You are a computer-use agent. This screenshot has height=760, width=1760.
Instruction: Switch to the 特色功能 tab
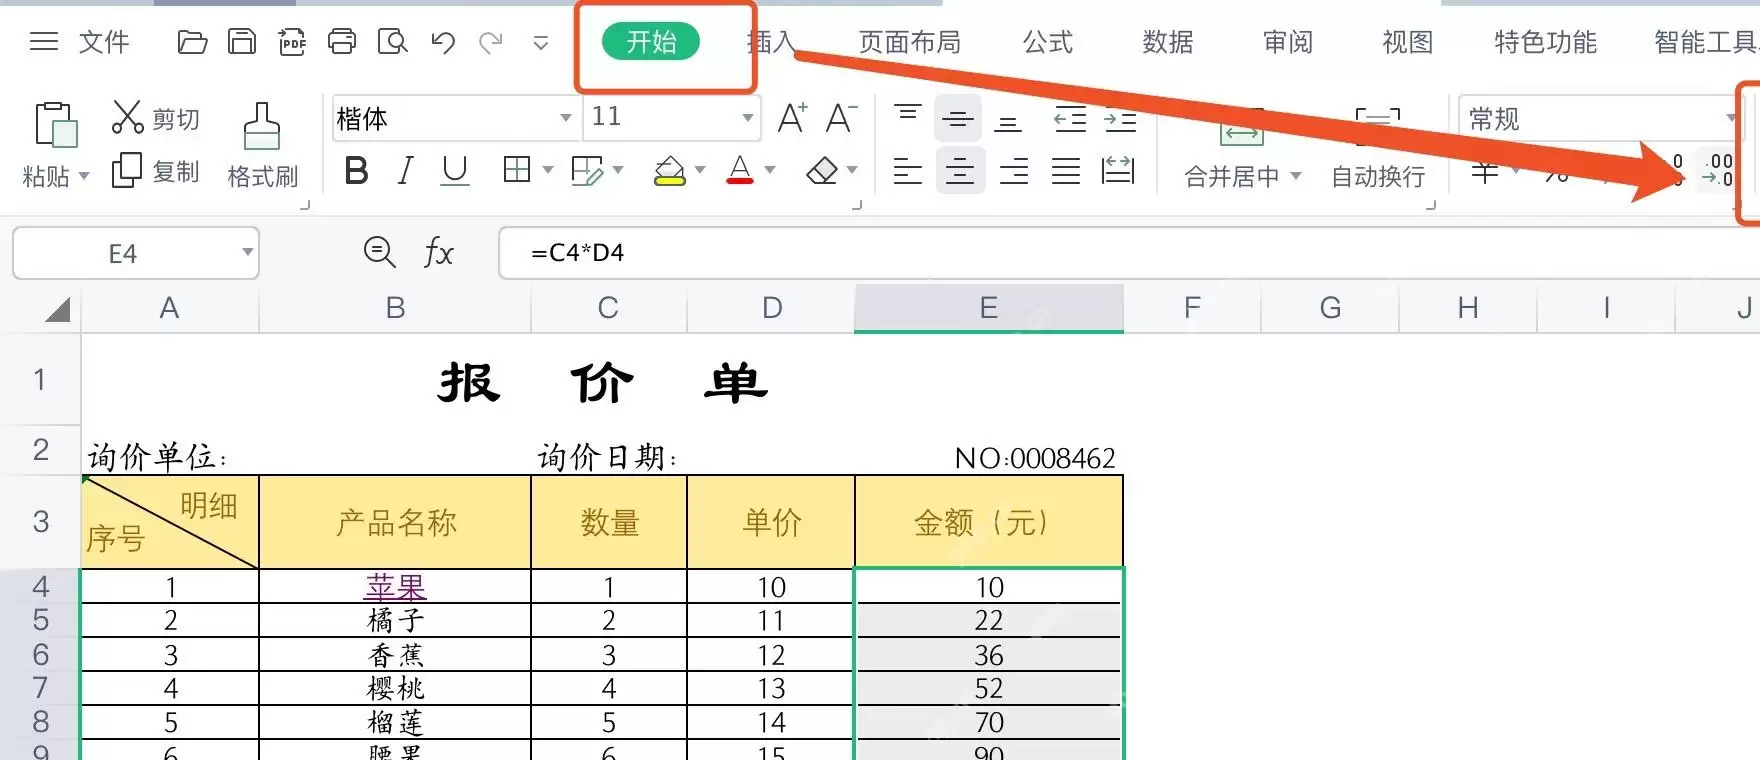coord(1545,42)
